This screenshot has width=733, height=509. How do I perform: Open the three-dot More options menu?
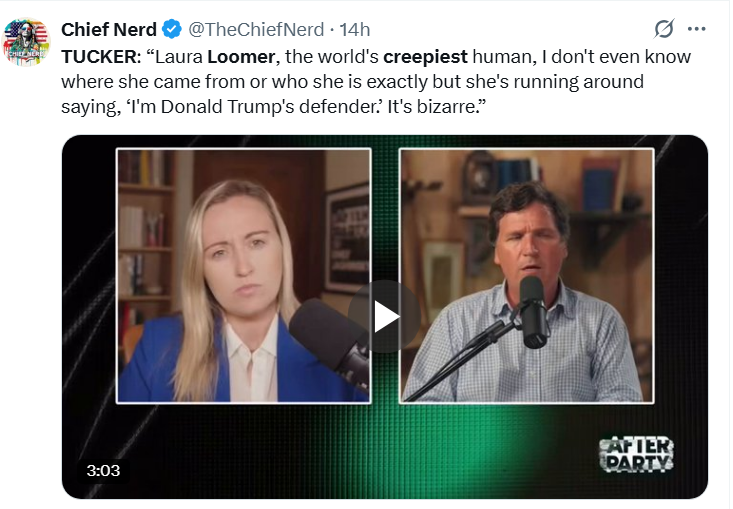pos(697,29)
